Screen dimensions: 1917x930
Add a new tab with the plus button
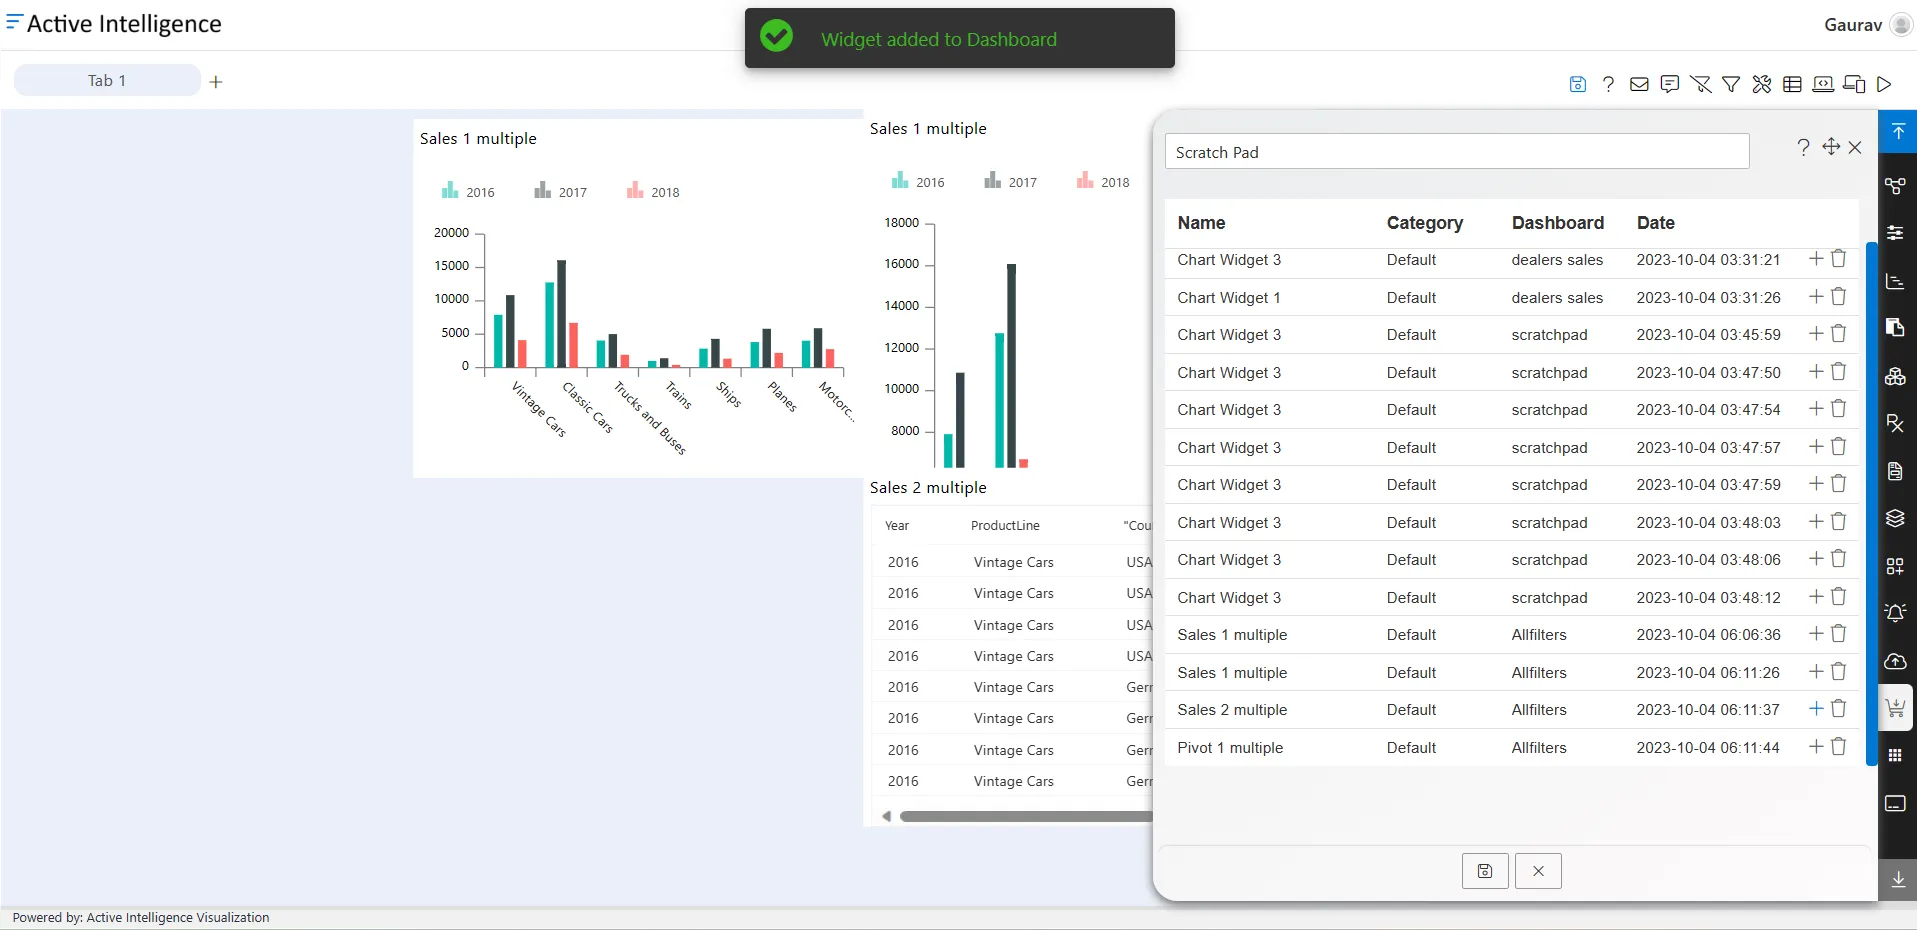tap(216, 82)
